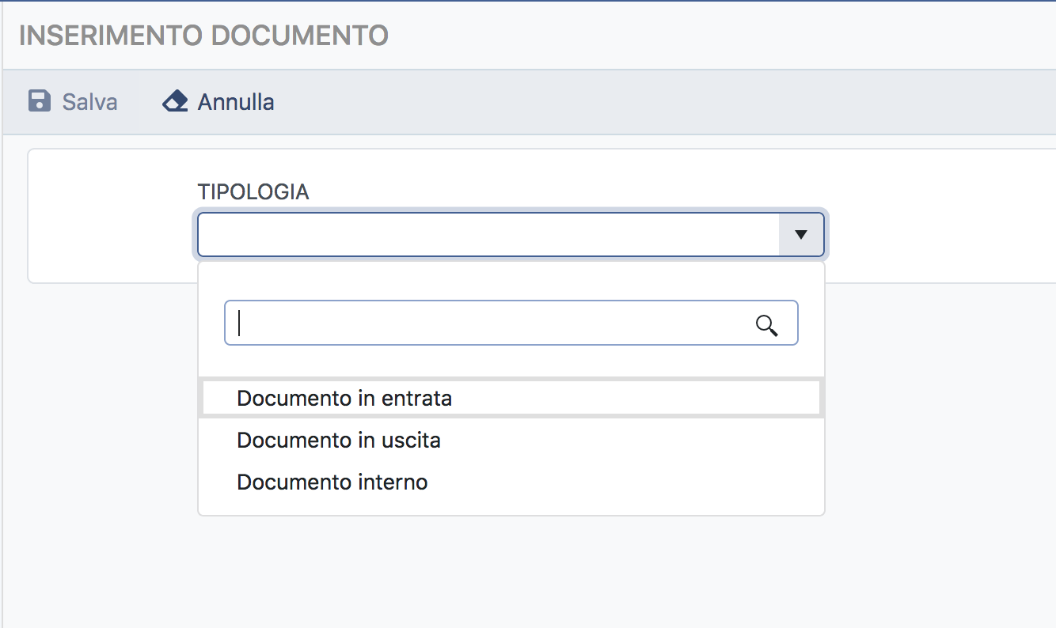
Task: Click the Salva button label
Action: point(90,102)
